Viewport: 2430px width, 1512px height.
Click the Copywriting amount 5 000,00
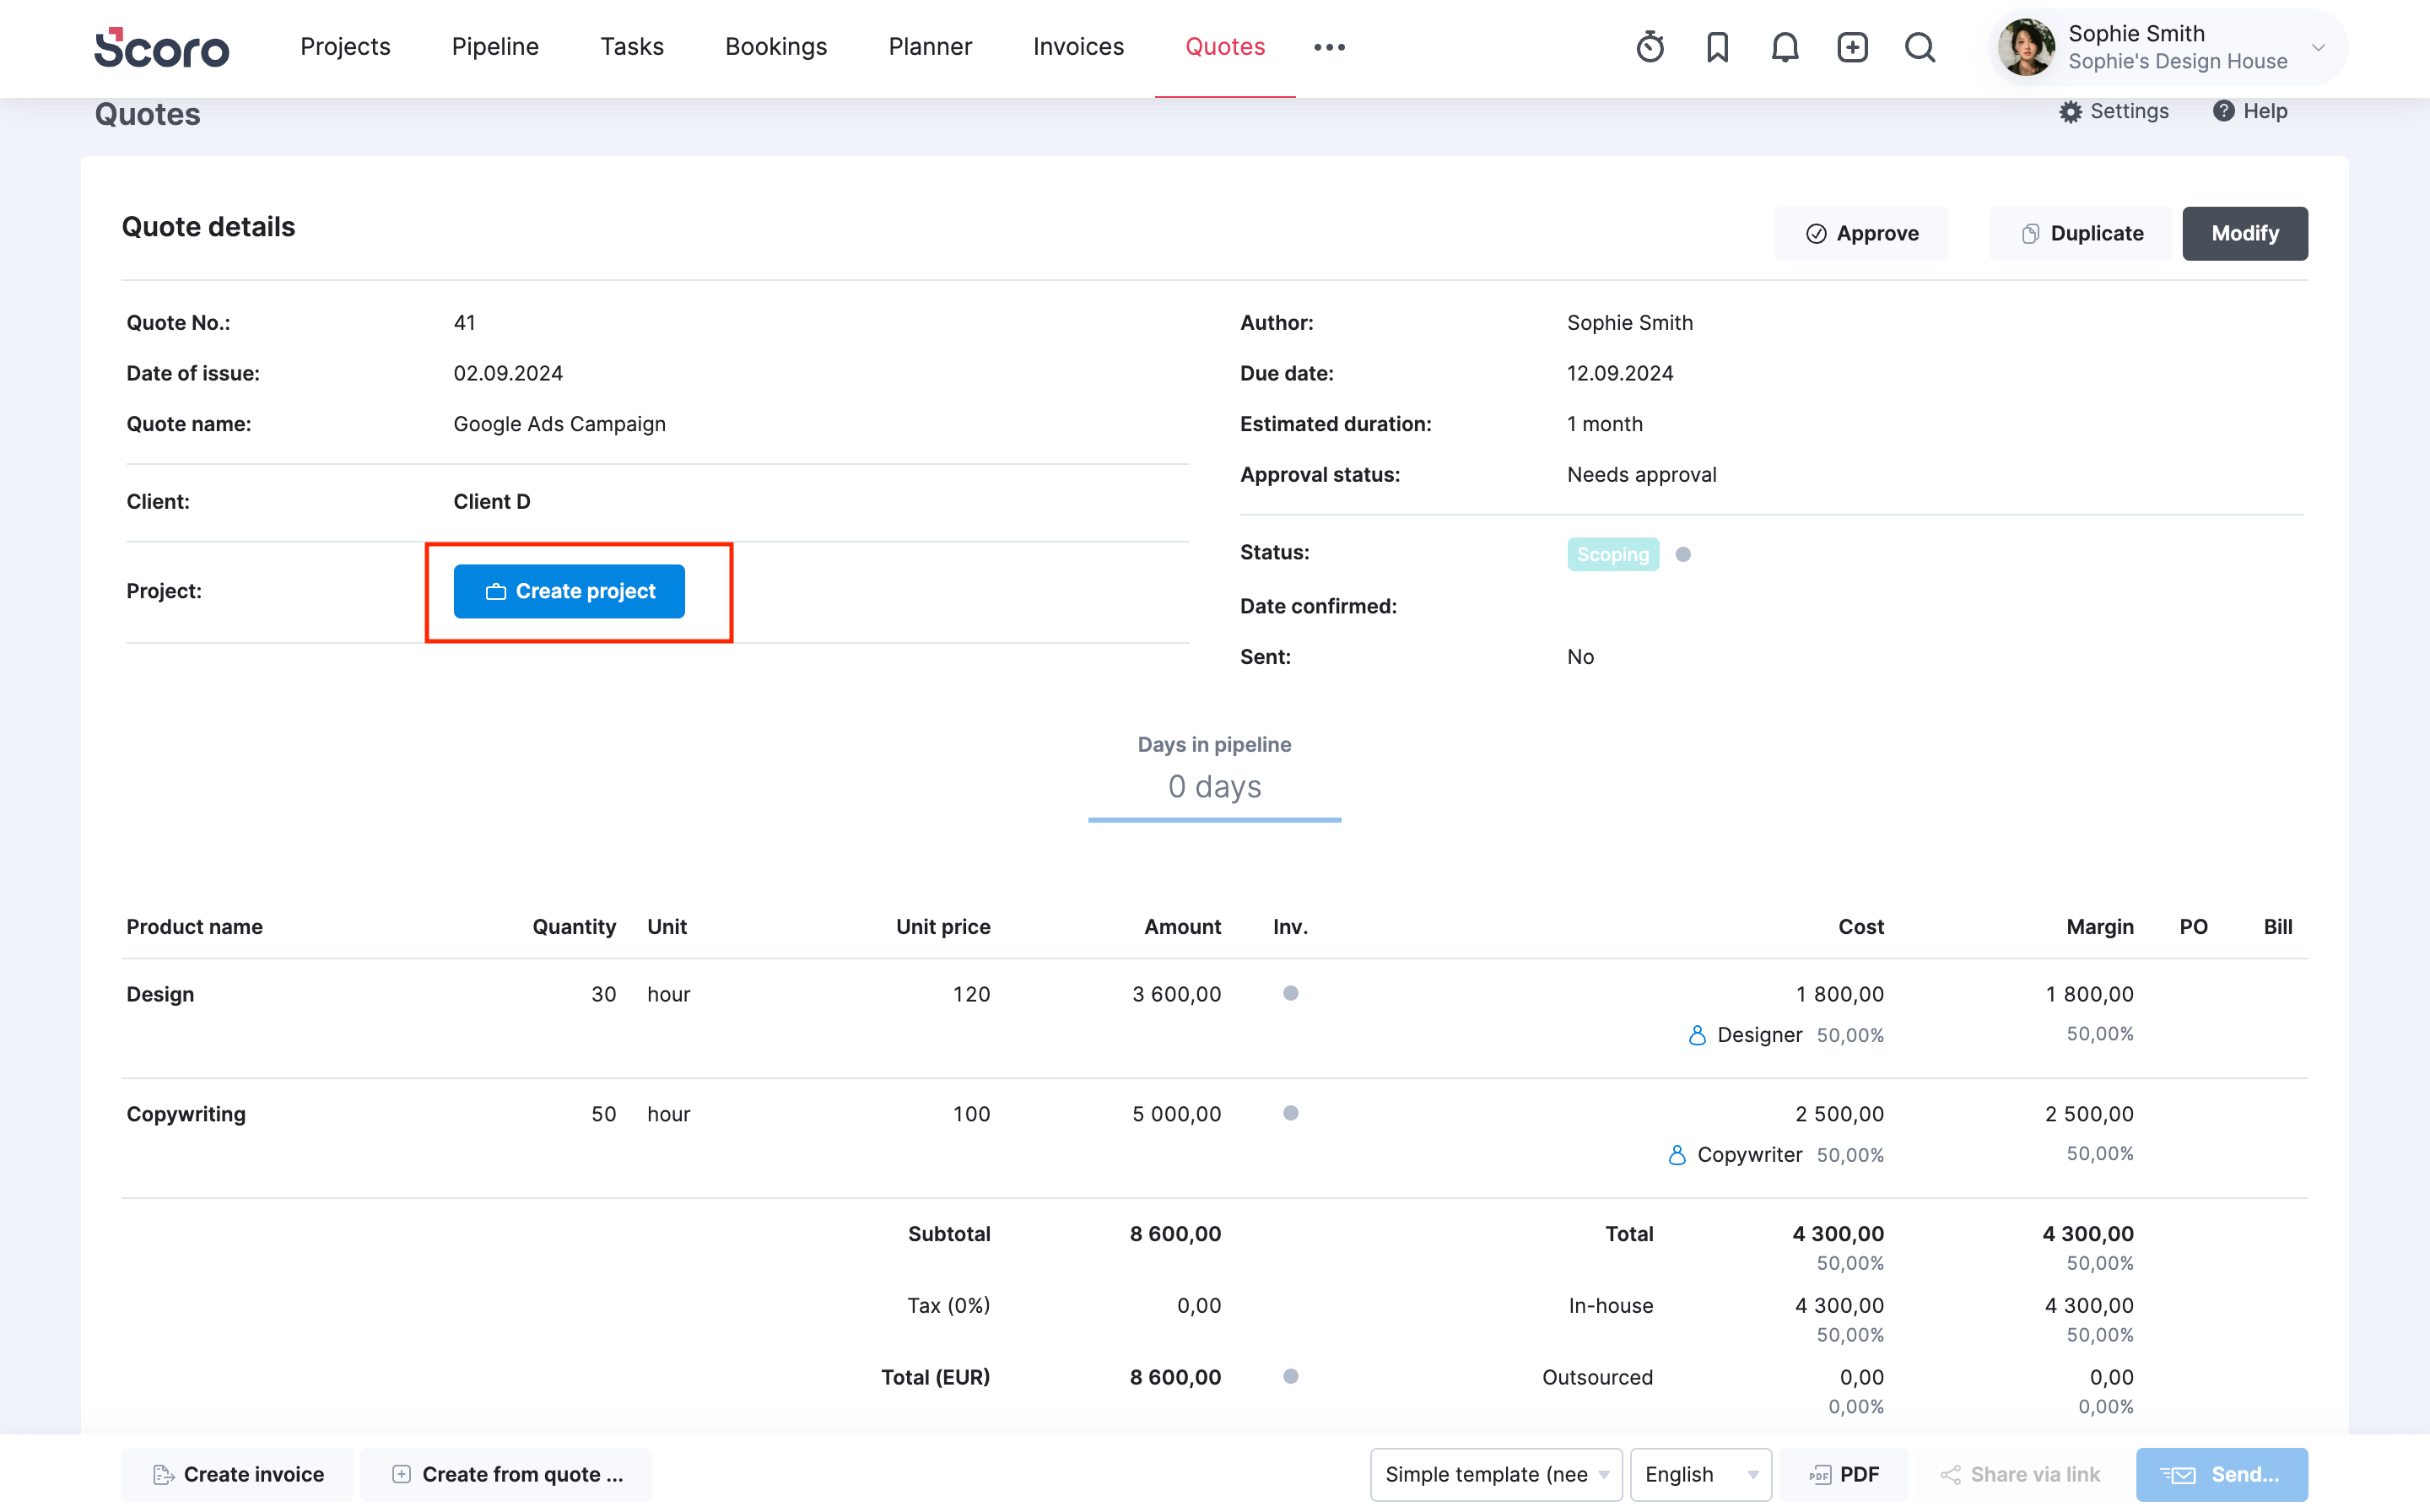point(1176,1114)
